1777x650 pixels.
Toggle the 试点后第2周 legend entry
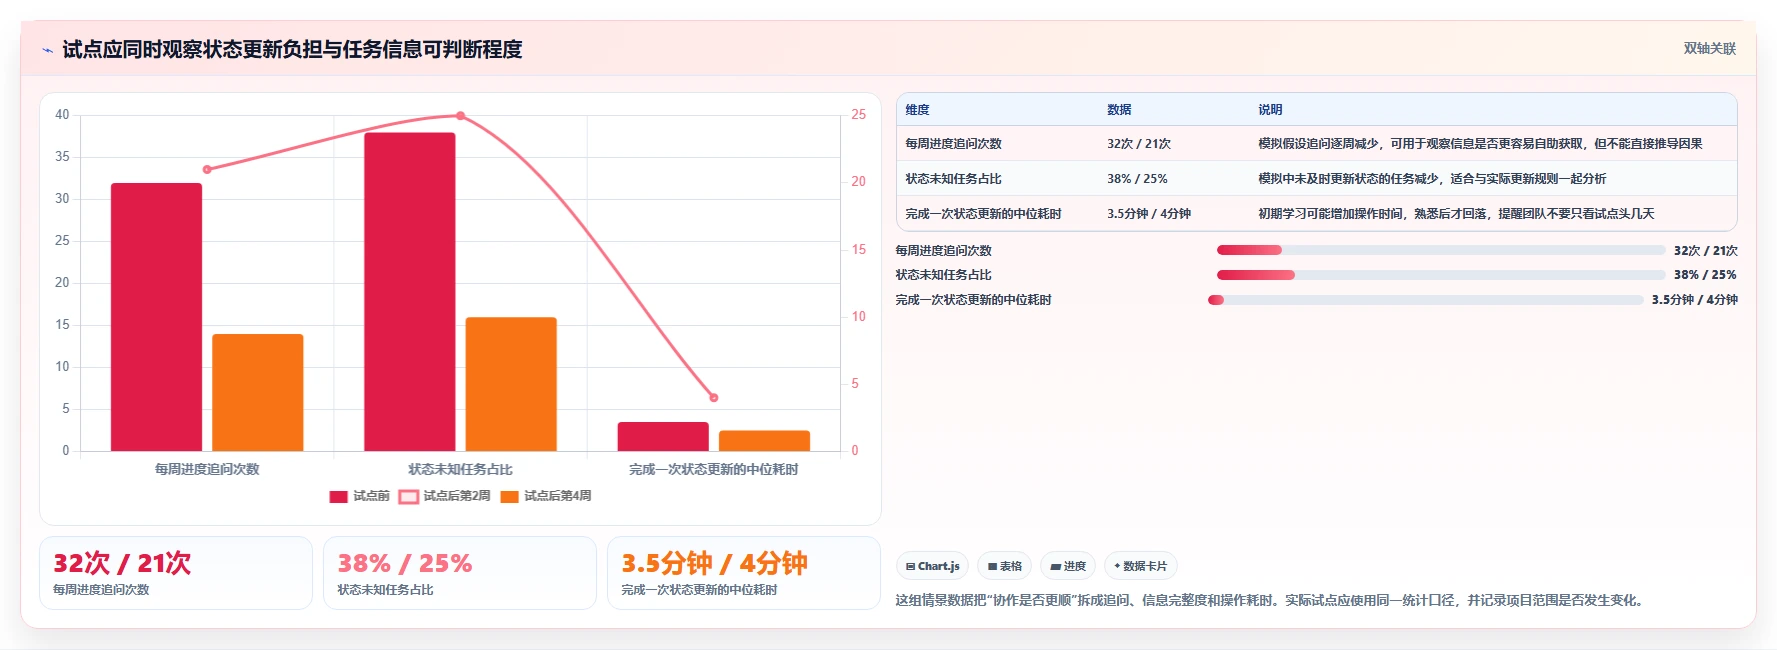[x=445, y=496]
